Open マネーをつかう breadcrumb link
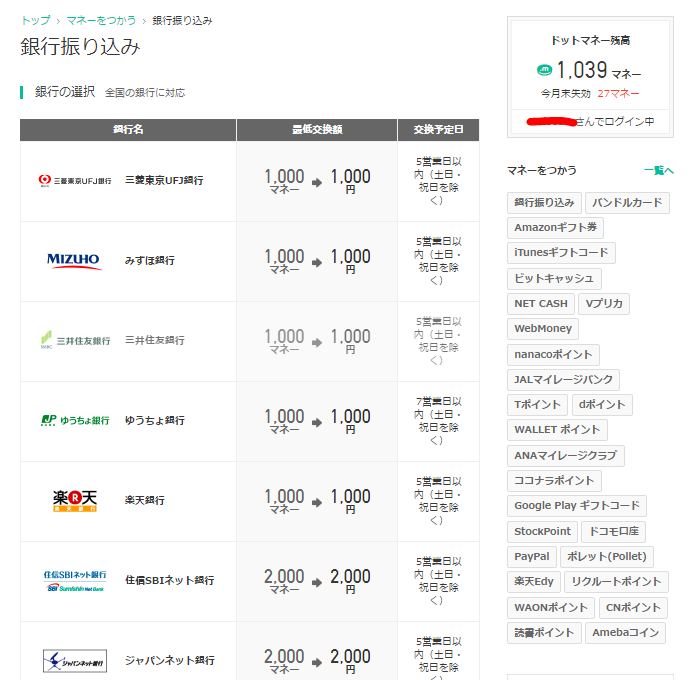Viewport: 689px width, 680px height. [x=103, y=20]
